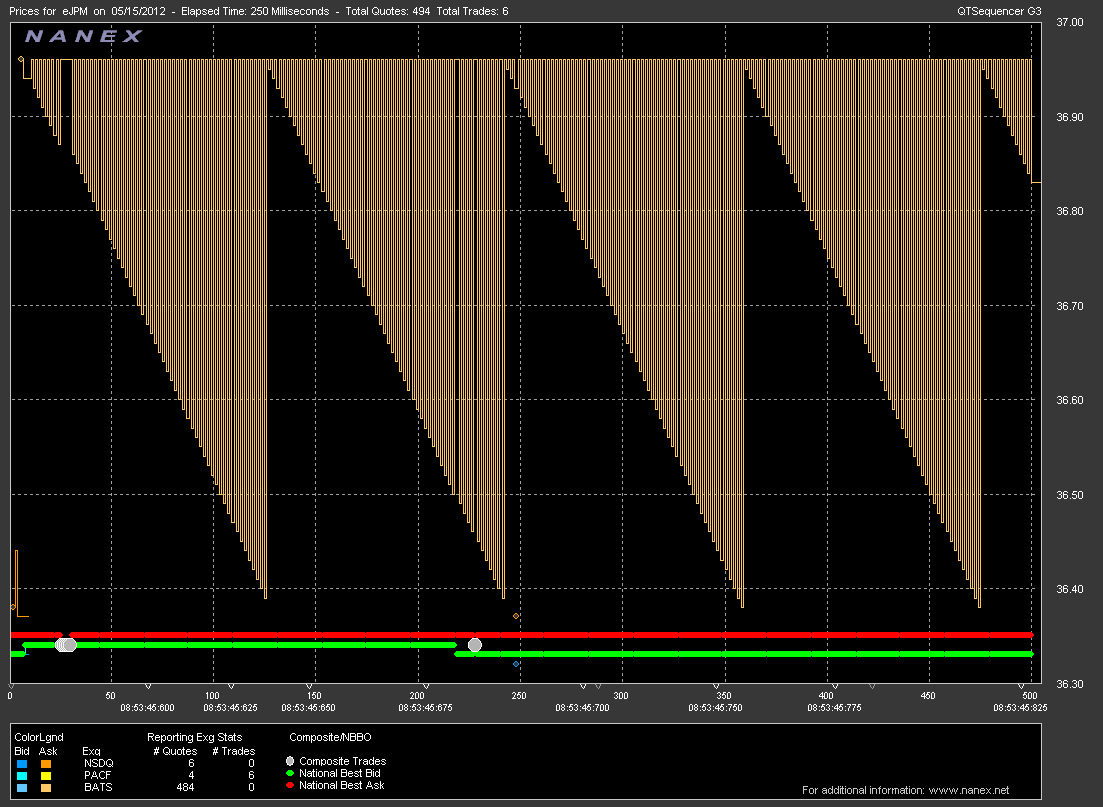
Task: Click the 484 quotes value for BATS
Action: tap(185, 787)
